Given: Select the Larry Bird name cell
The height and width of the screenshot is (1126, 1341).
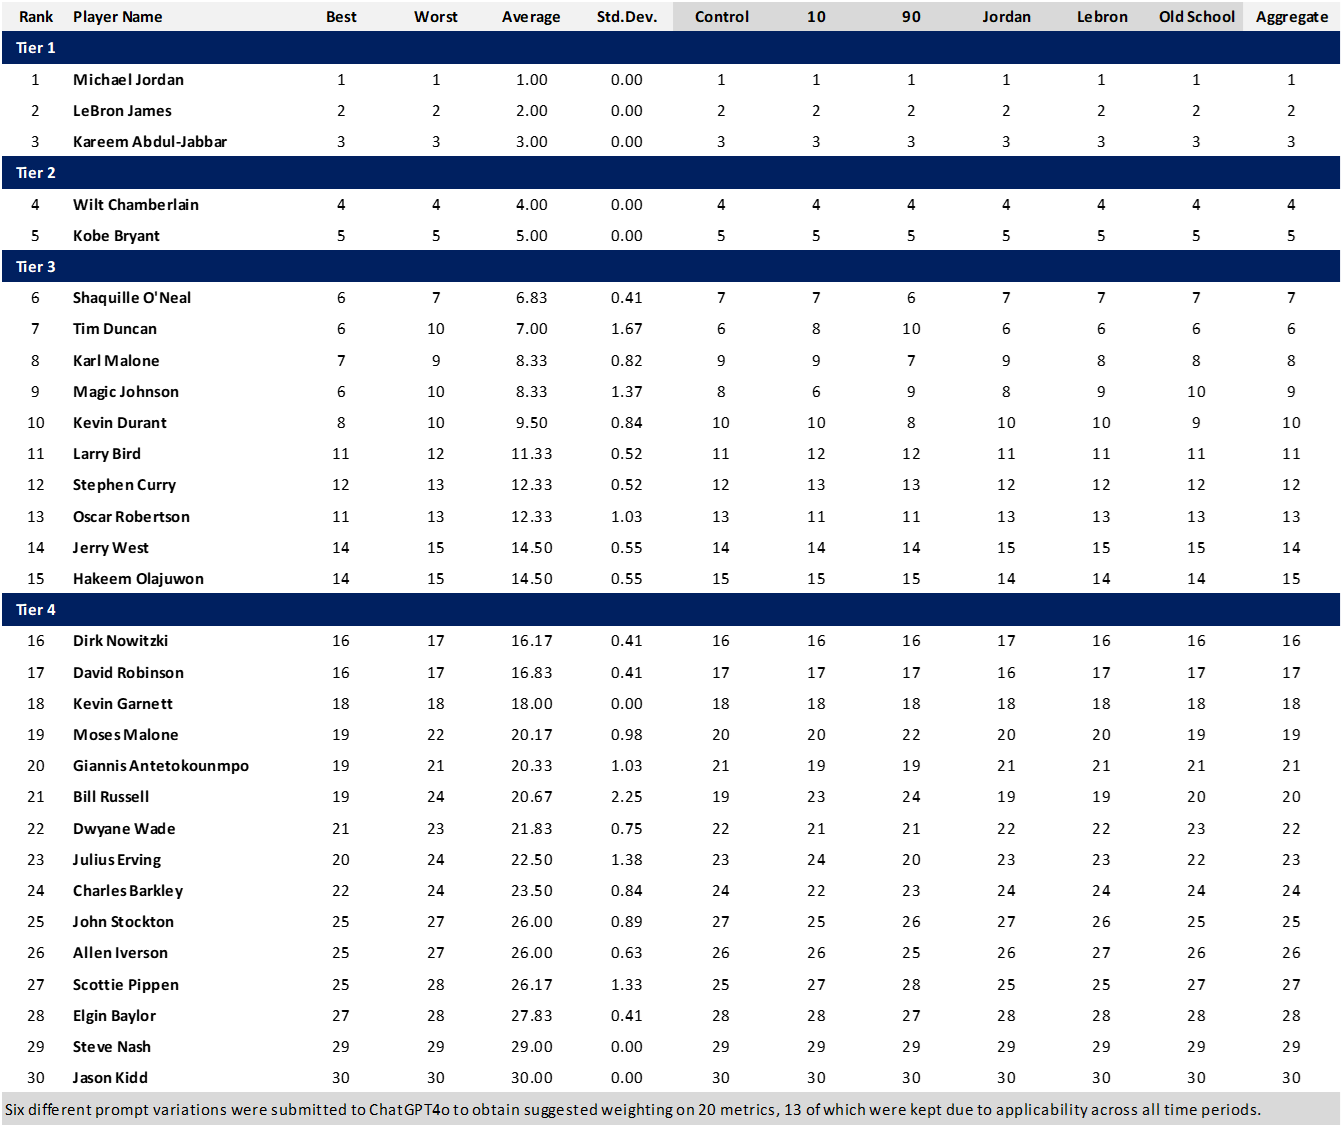Looking at the screenshot, I should coord(107,454).
